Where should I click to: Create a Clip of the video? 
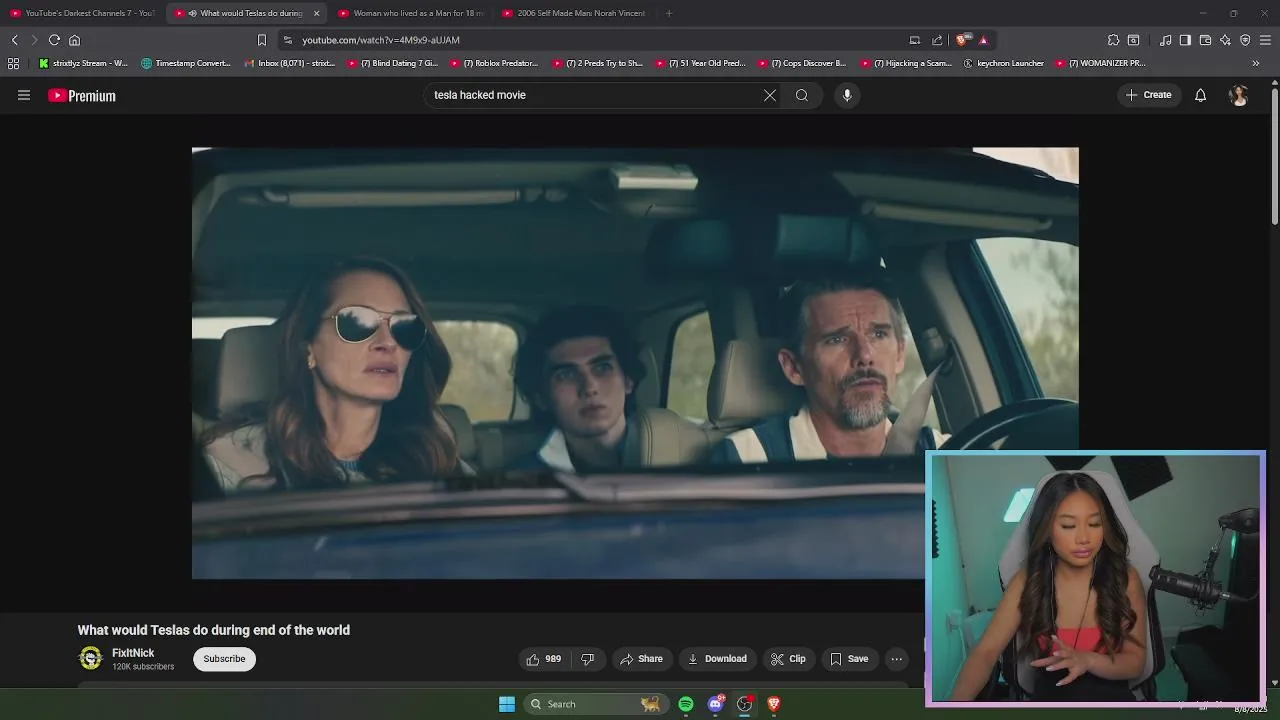788,659
